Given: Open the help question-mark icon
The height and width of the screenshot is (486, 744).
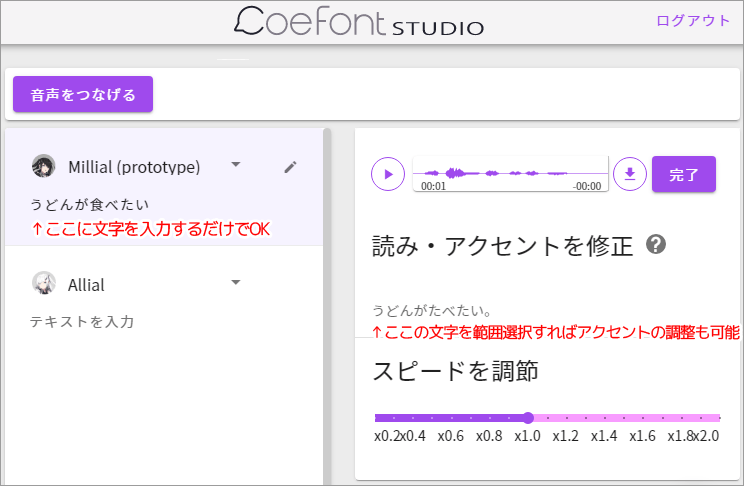Looking at the screenshot, I should point(656,245).
